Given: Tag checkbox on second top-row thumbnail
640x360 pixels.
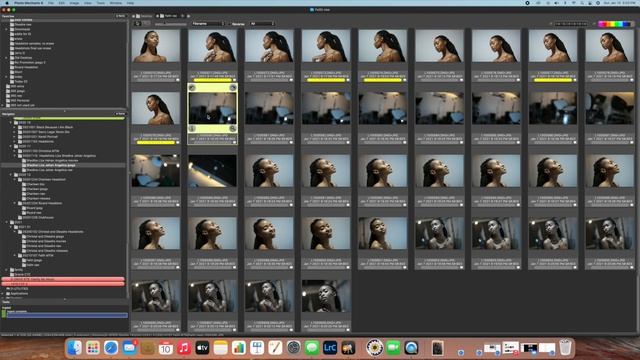Looking at the screenshot, I should [x=234, y=80].
